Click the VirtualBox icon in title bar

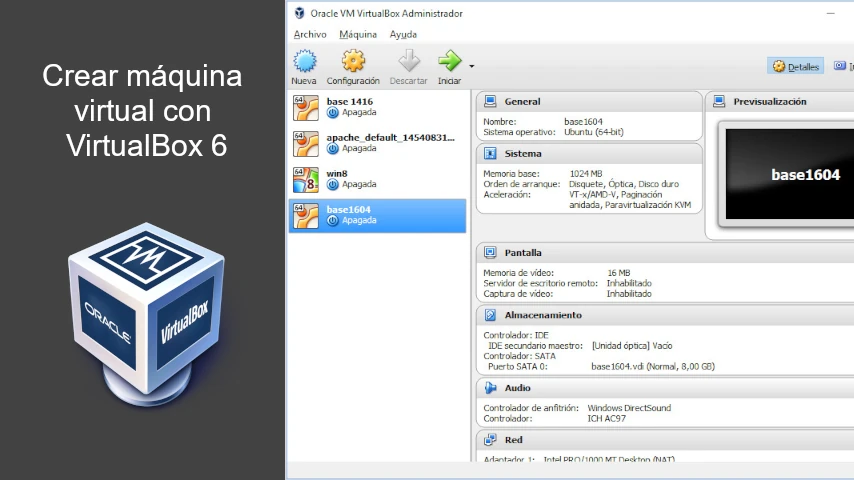pos(299,13)
